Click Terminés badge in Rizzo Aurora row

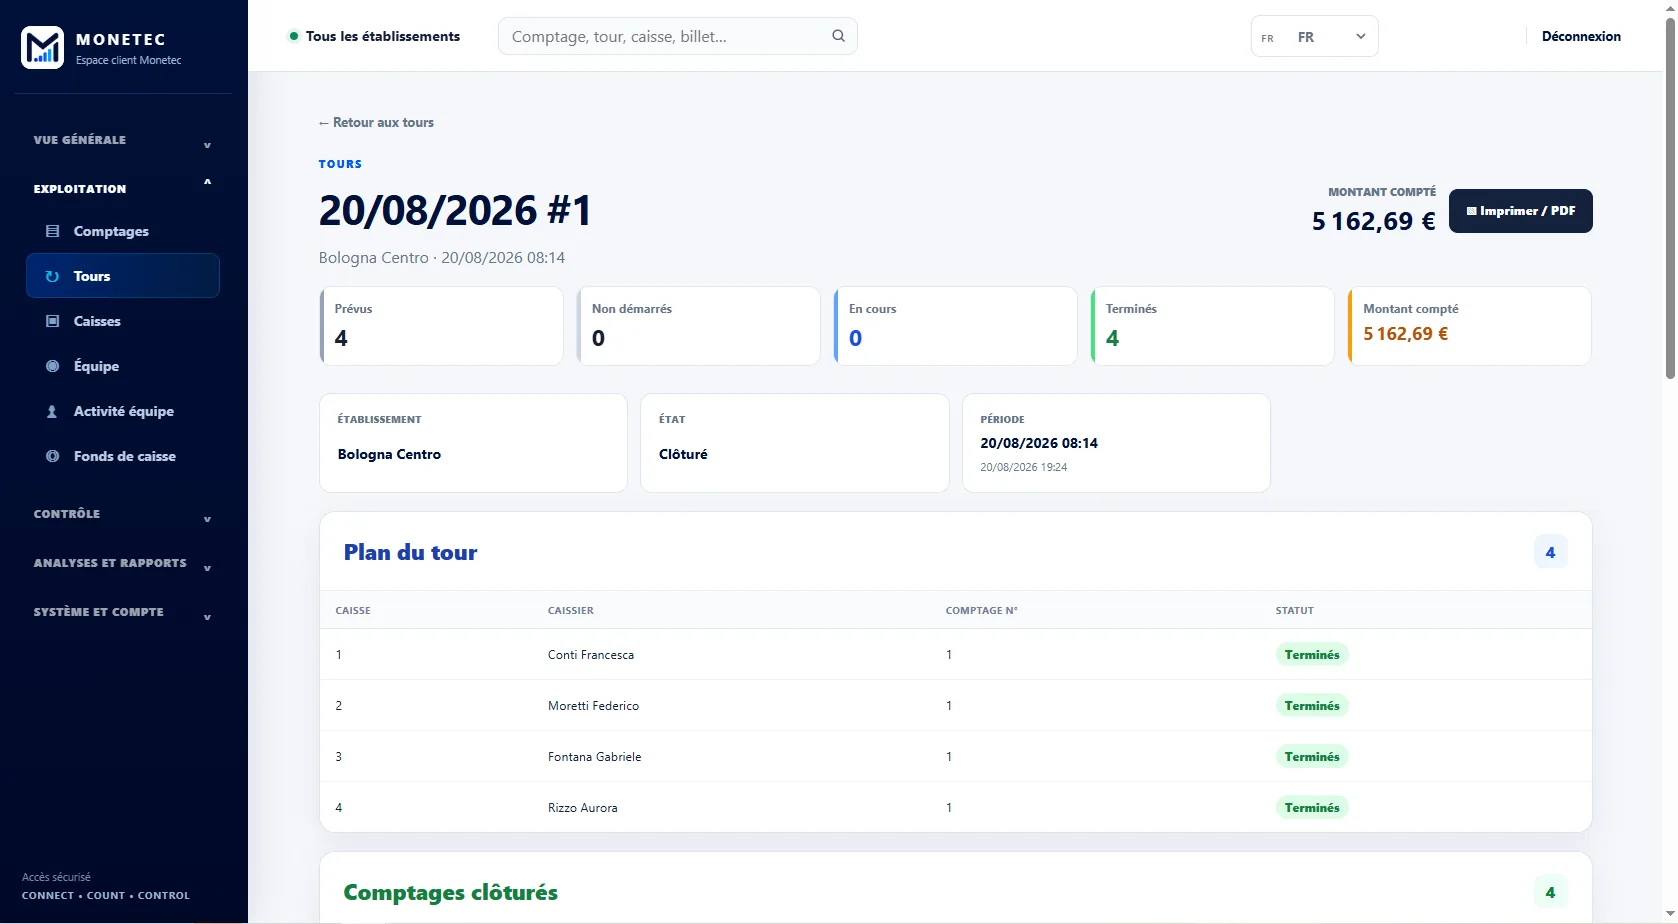(x=1312, y=808)
